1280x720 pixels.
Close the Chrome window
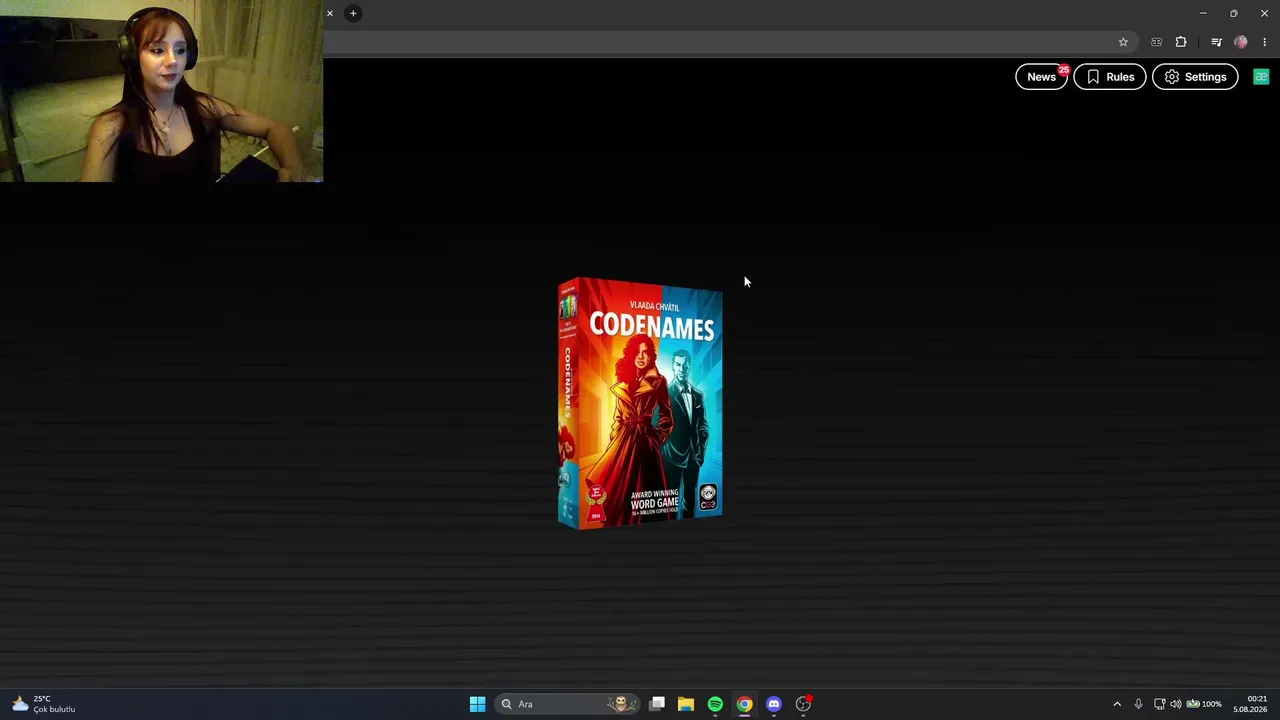coord(1264,13)
